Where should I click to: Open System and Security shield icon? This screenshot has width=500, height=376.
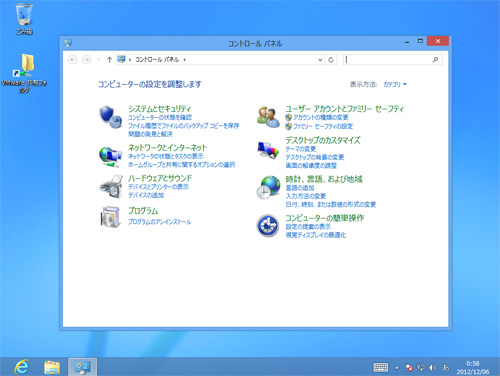point(111,117)
